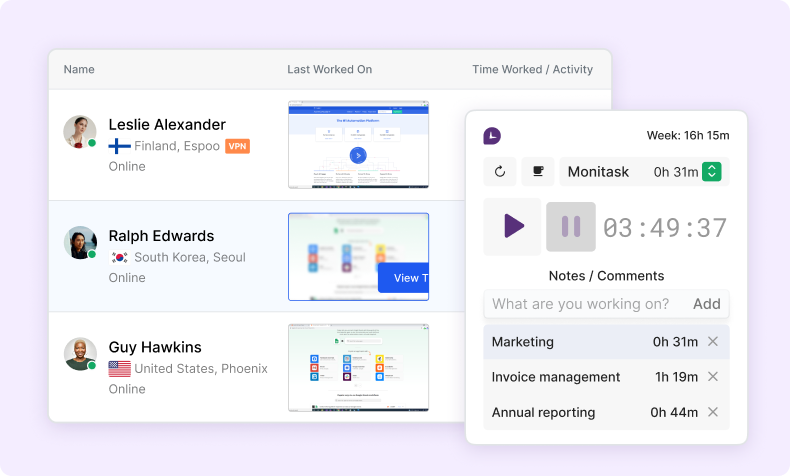
Task: Remove the Invoice management note entry
Action: [x=712, y=377]
